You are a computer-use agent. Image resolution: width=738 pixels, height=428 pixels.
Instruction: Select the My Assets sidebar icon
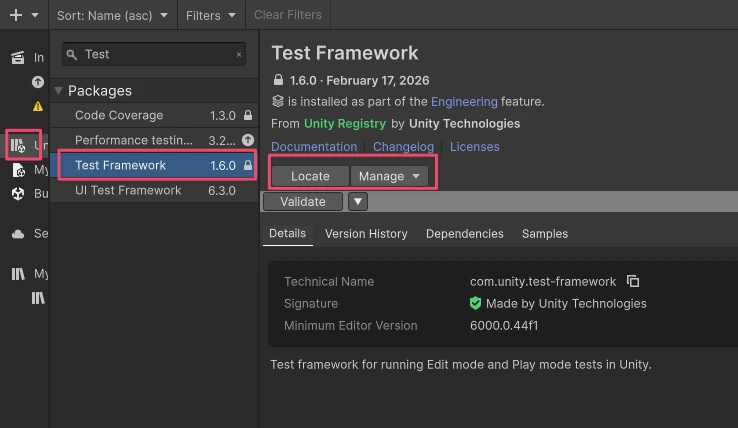pos(18,274)
